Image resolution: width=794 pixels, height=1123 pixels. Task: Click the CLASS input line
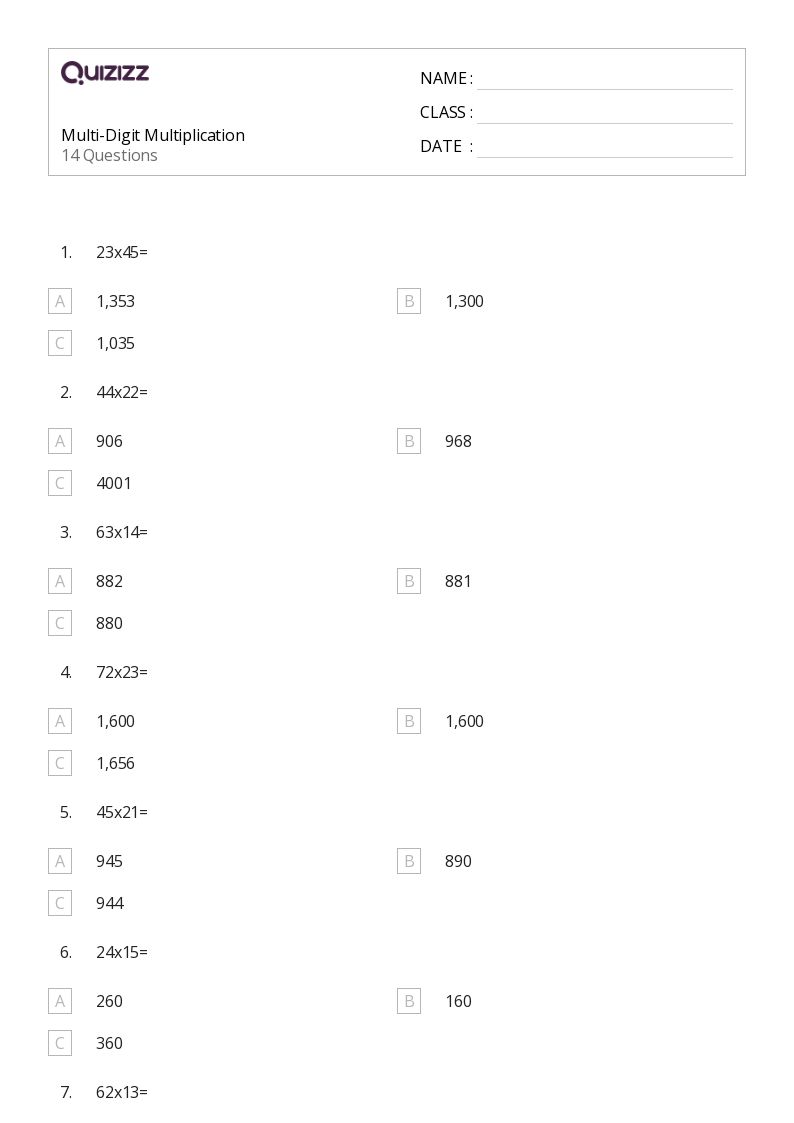pyautogui.click(x=604, y=113)
